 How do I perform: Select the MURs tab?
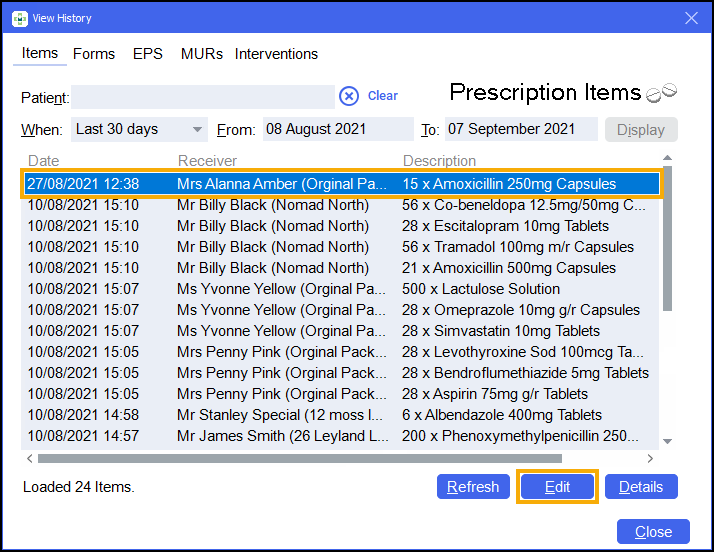[202, 54]
